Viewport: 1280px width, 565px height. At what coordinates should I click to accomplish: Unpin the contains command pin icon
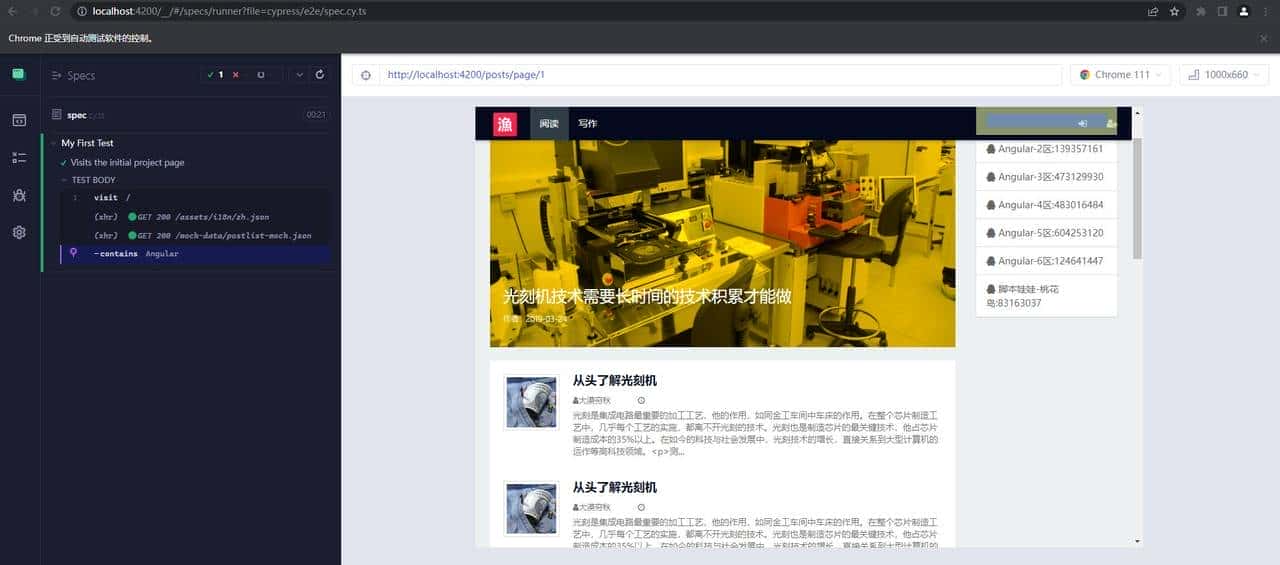pyautogui.click(x=74, y=253)
